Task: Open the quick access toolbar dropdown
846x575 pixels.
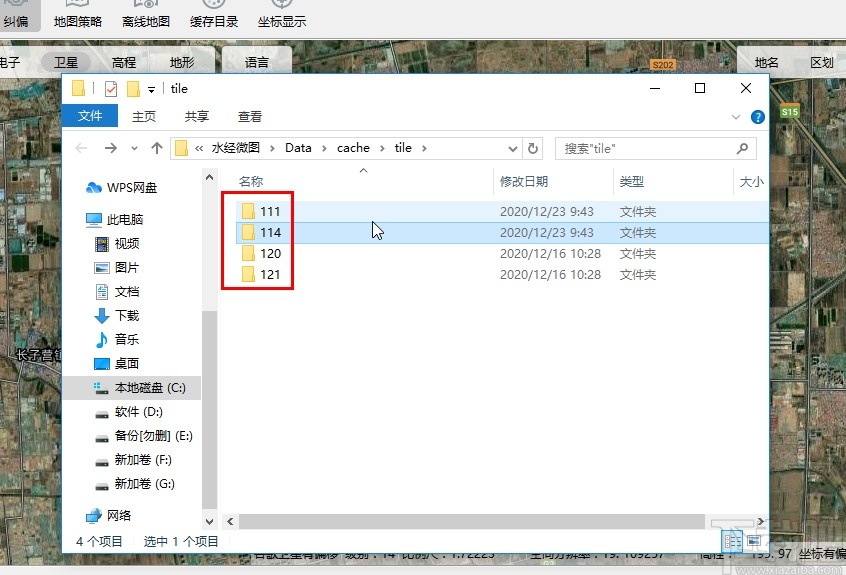Action: (152, 90)
